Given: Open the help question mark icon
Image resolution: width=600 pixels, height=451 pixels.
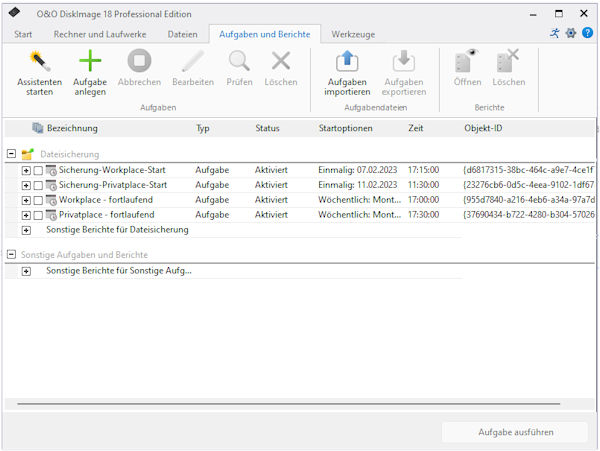Looking at the screenshot, I should (587, 33).
